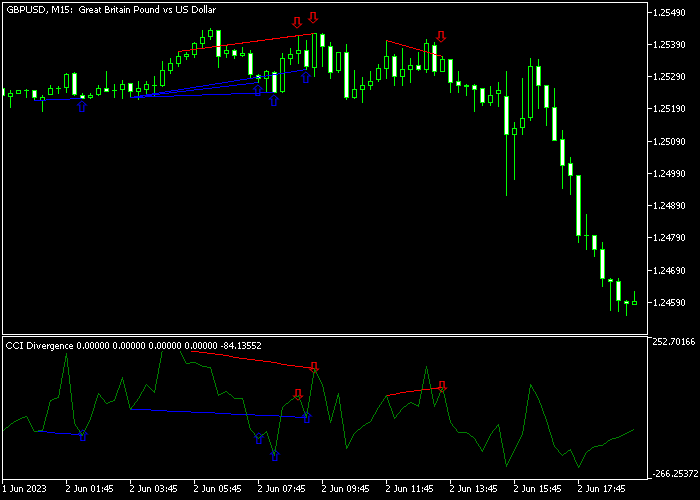This screenshot has width=700, height=500.
Task: Select the 1.24690 price scale label
Action: [x=669, y=271]
